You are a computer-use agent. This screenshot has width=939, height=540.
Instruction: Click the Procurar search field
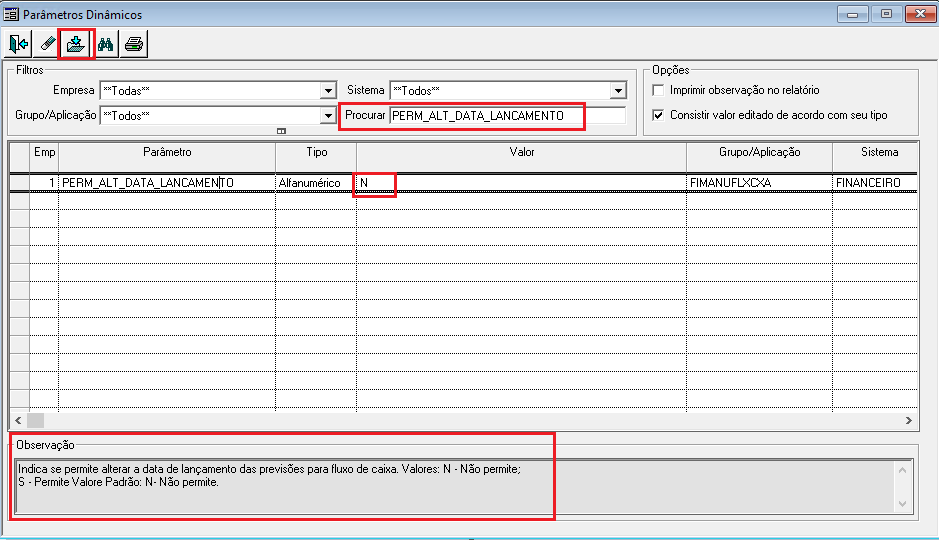click(x=507, y=116)
